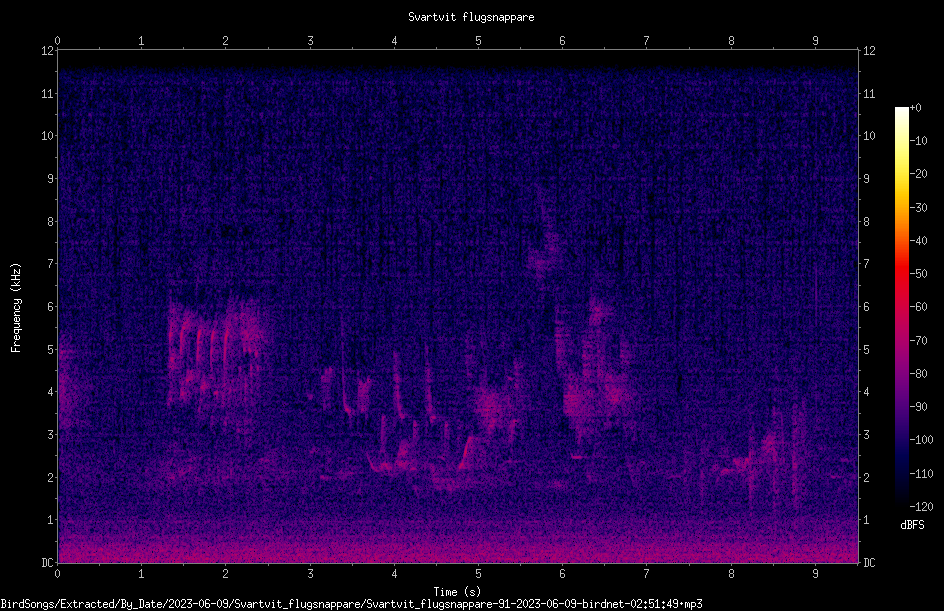944x611 pixels.
Task: Select the "-10" color scale label
Action: 918,141
